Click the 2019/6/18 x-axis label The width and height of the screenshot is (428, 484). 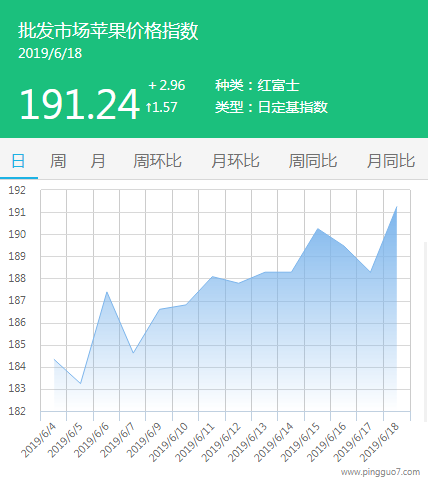pos(379,442)
